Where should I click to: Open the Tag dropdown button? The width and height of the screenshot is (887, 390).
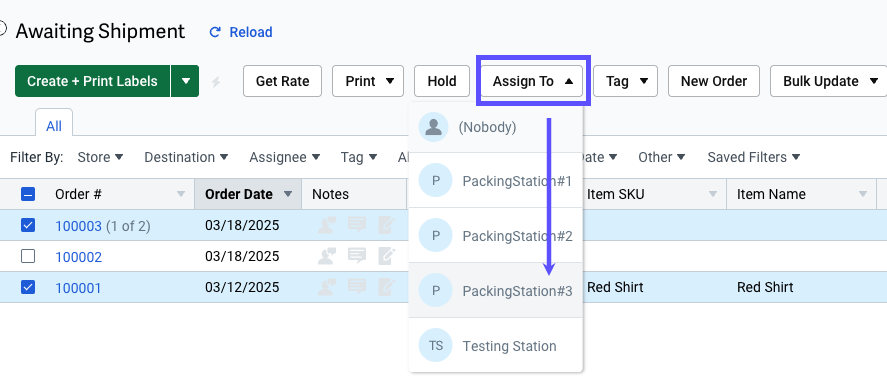point(625,81)
